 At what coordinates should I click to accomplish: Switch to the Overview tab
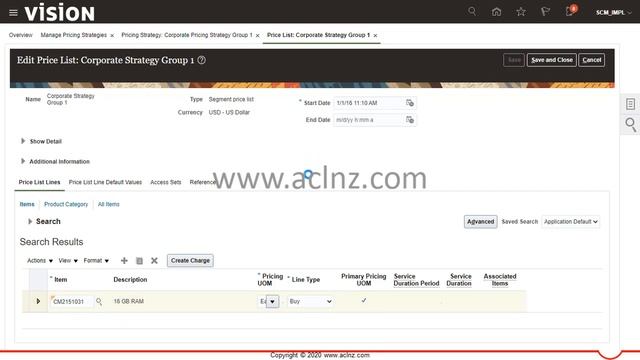(20, 35)
